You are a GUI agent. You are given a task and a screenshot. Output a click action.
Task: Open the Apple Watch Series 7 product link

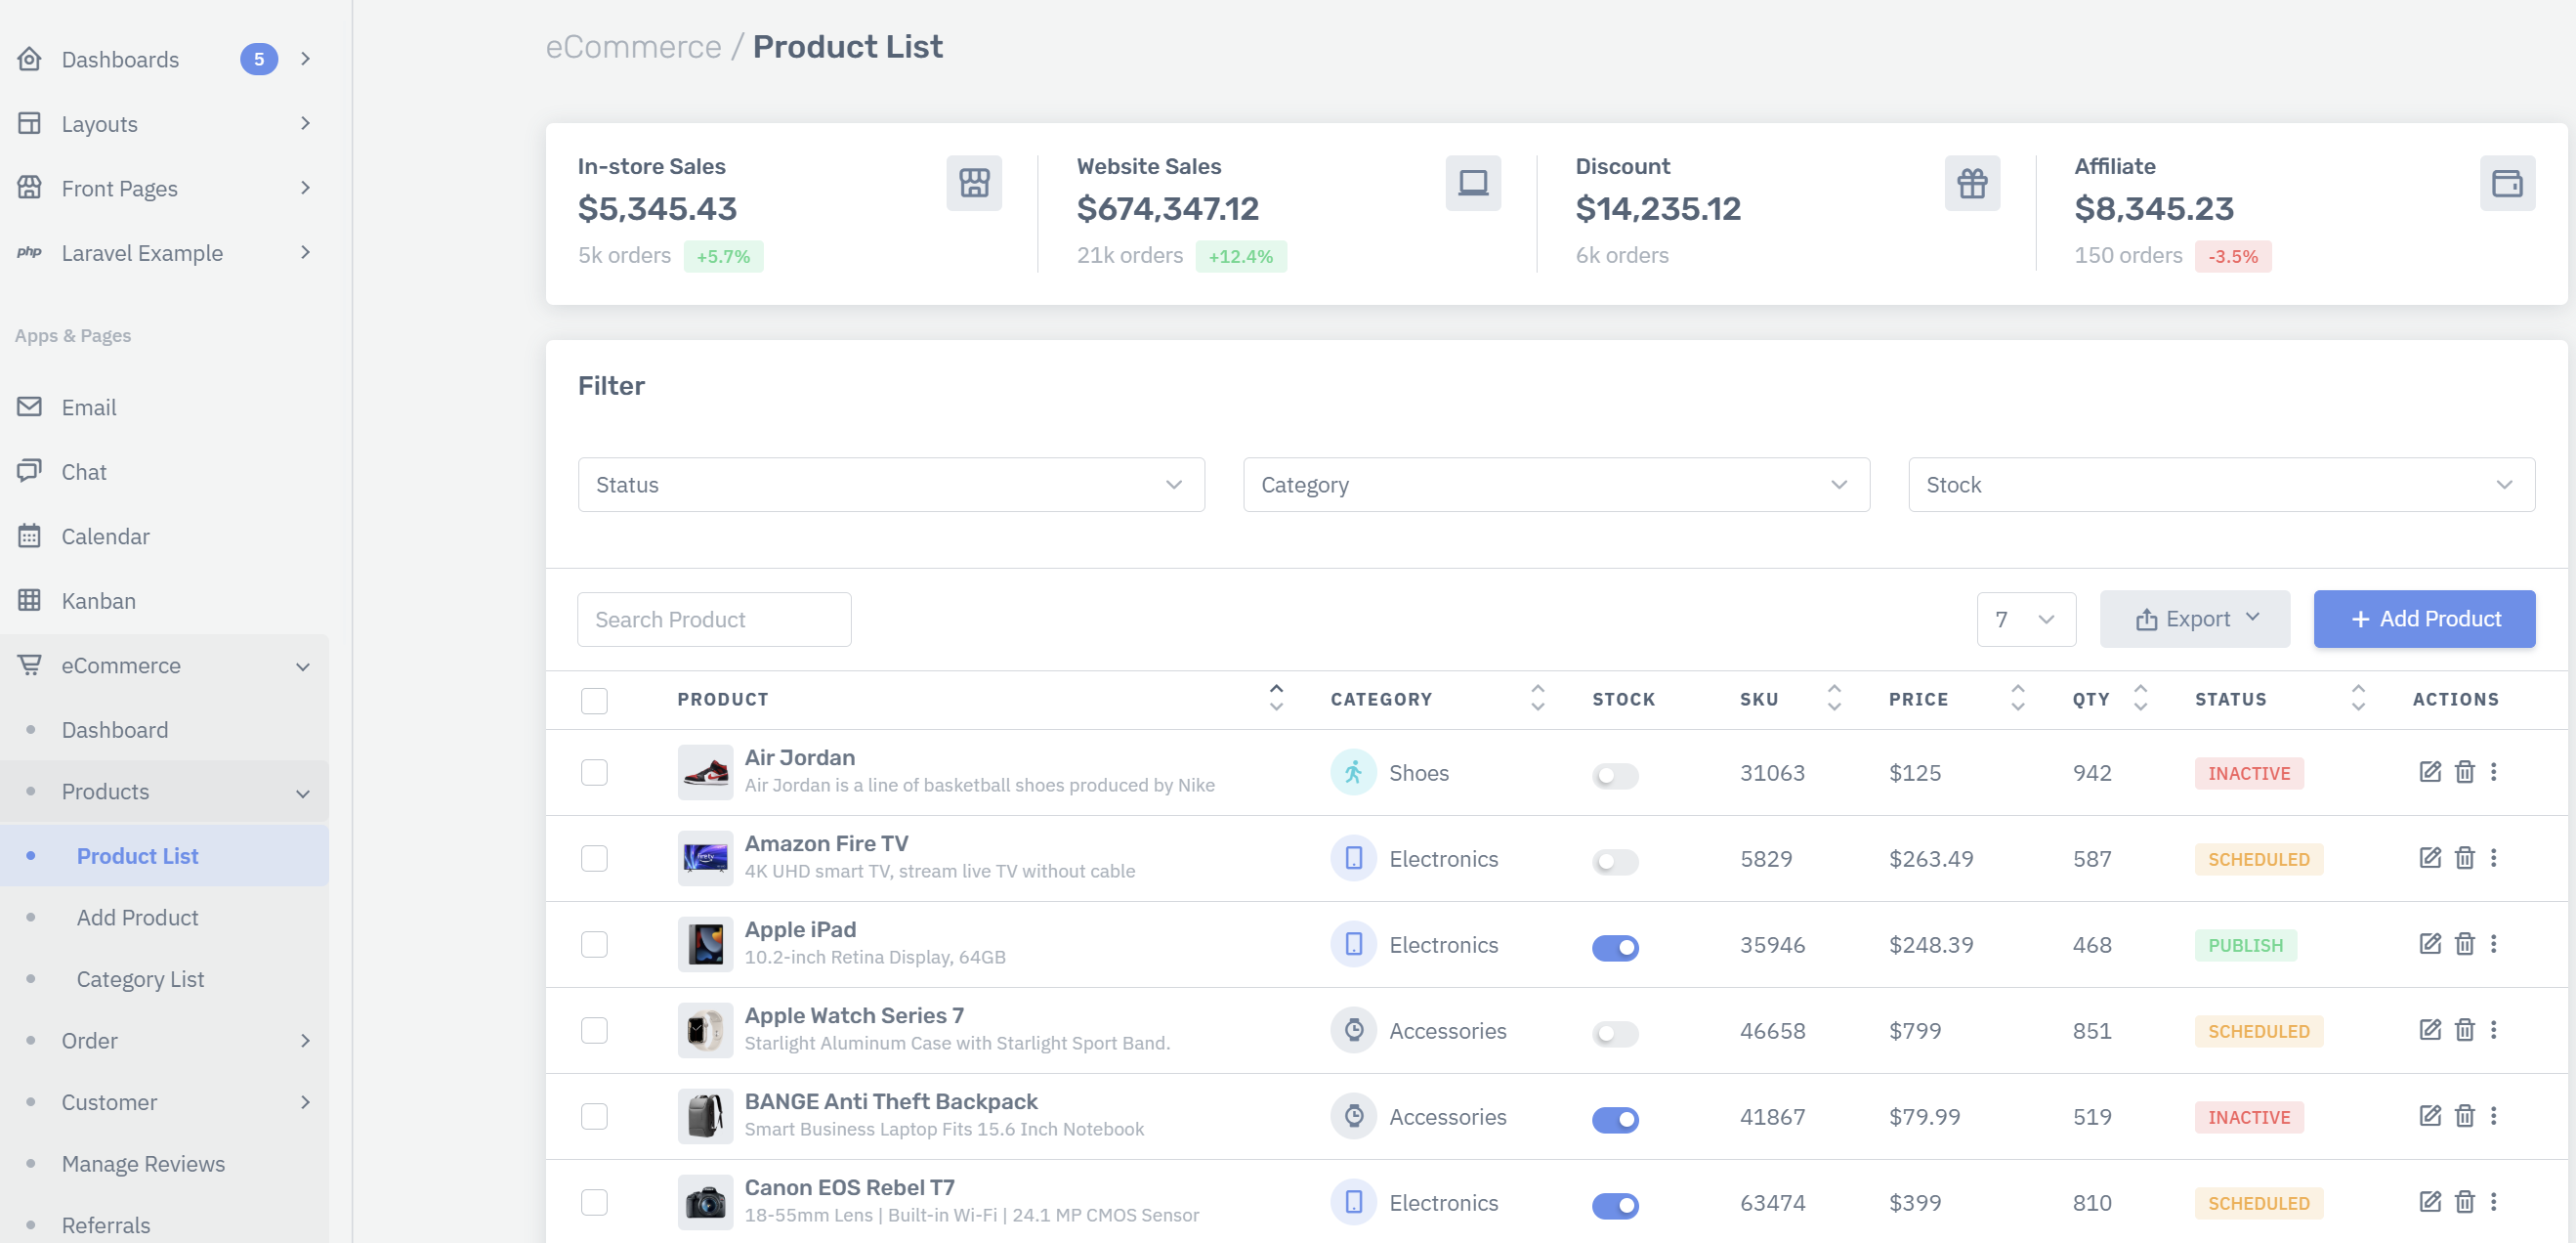[x=854, y=1015]
